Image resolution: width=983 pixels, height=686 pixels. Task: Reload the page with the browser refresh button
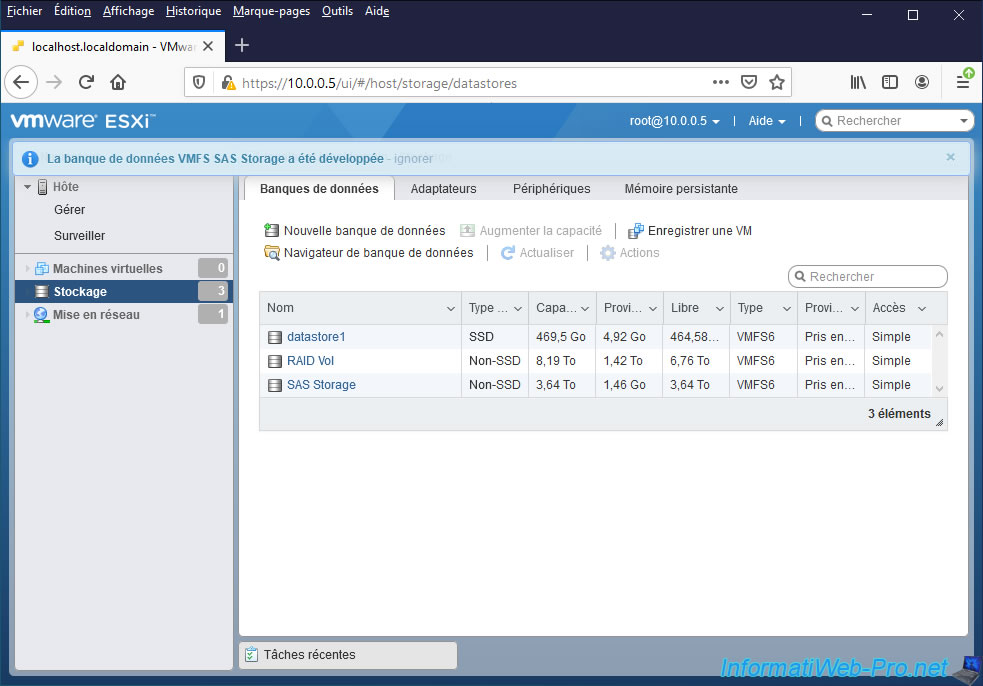86,83
